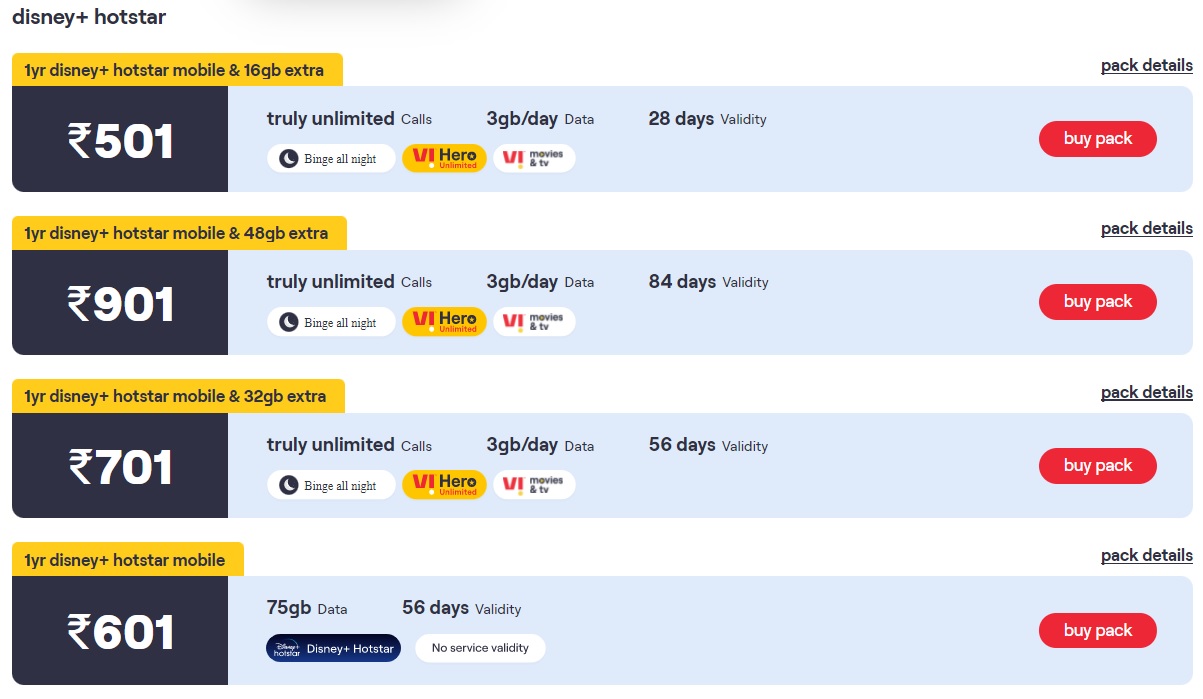View pack details of ₹601 plan
Image resolution: width=1203 pixels, height=699 pixels.
[x=1146, y=555]
